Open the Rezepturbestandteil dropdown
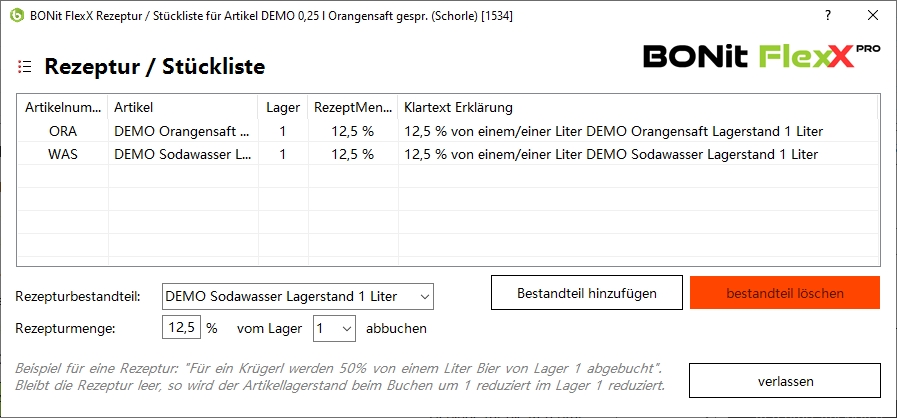This screenshot has width=897, height=418. pyautogui.click(x=297, y=296)
